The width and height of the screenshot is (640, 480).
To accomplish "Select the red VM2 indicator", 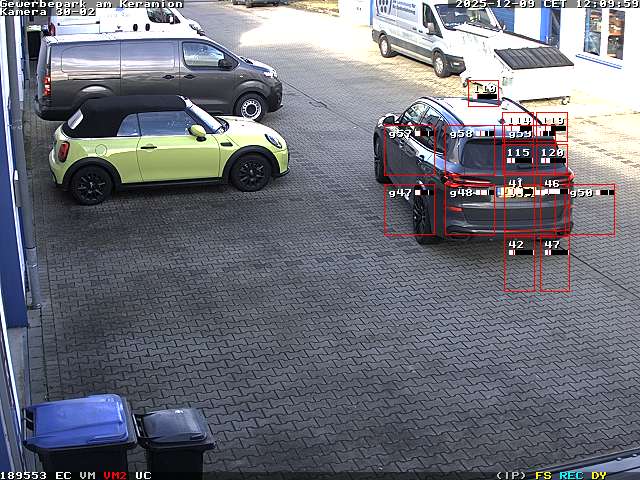I will click(x=115, y=475).
